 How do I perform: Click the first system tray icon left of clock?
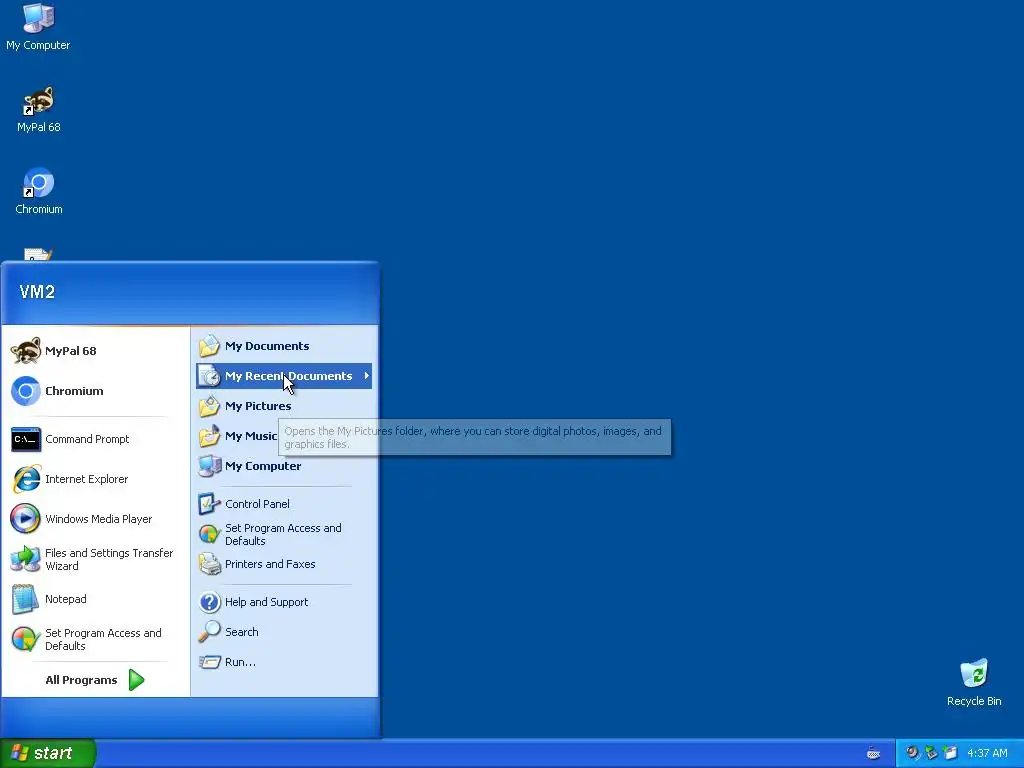coord(912,753)
